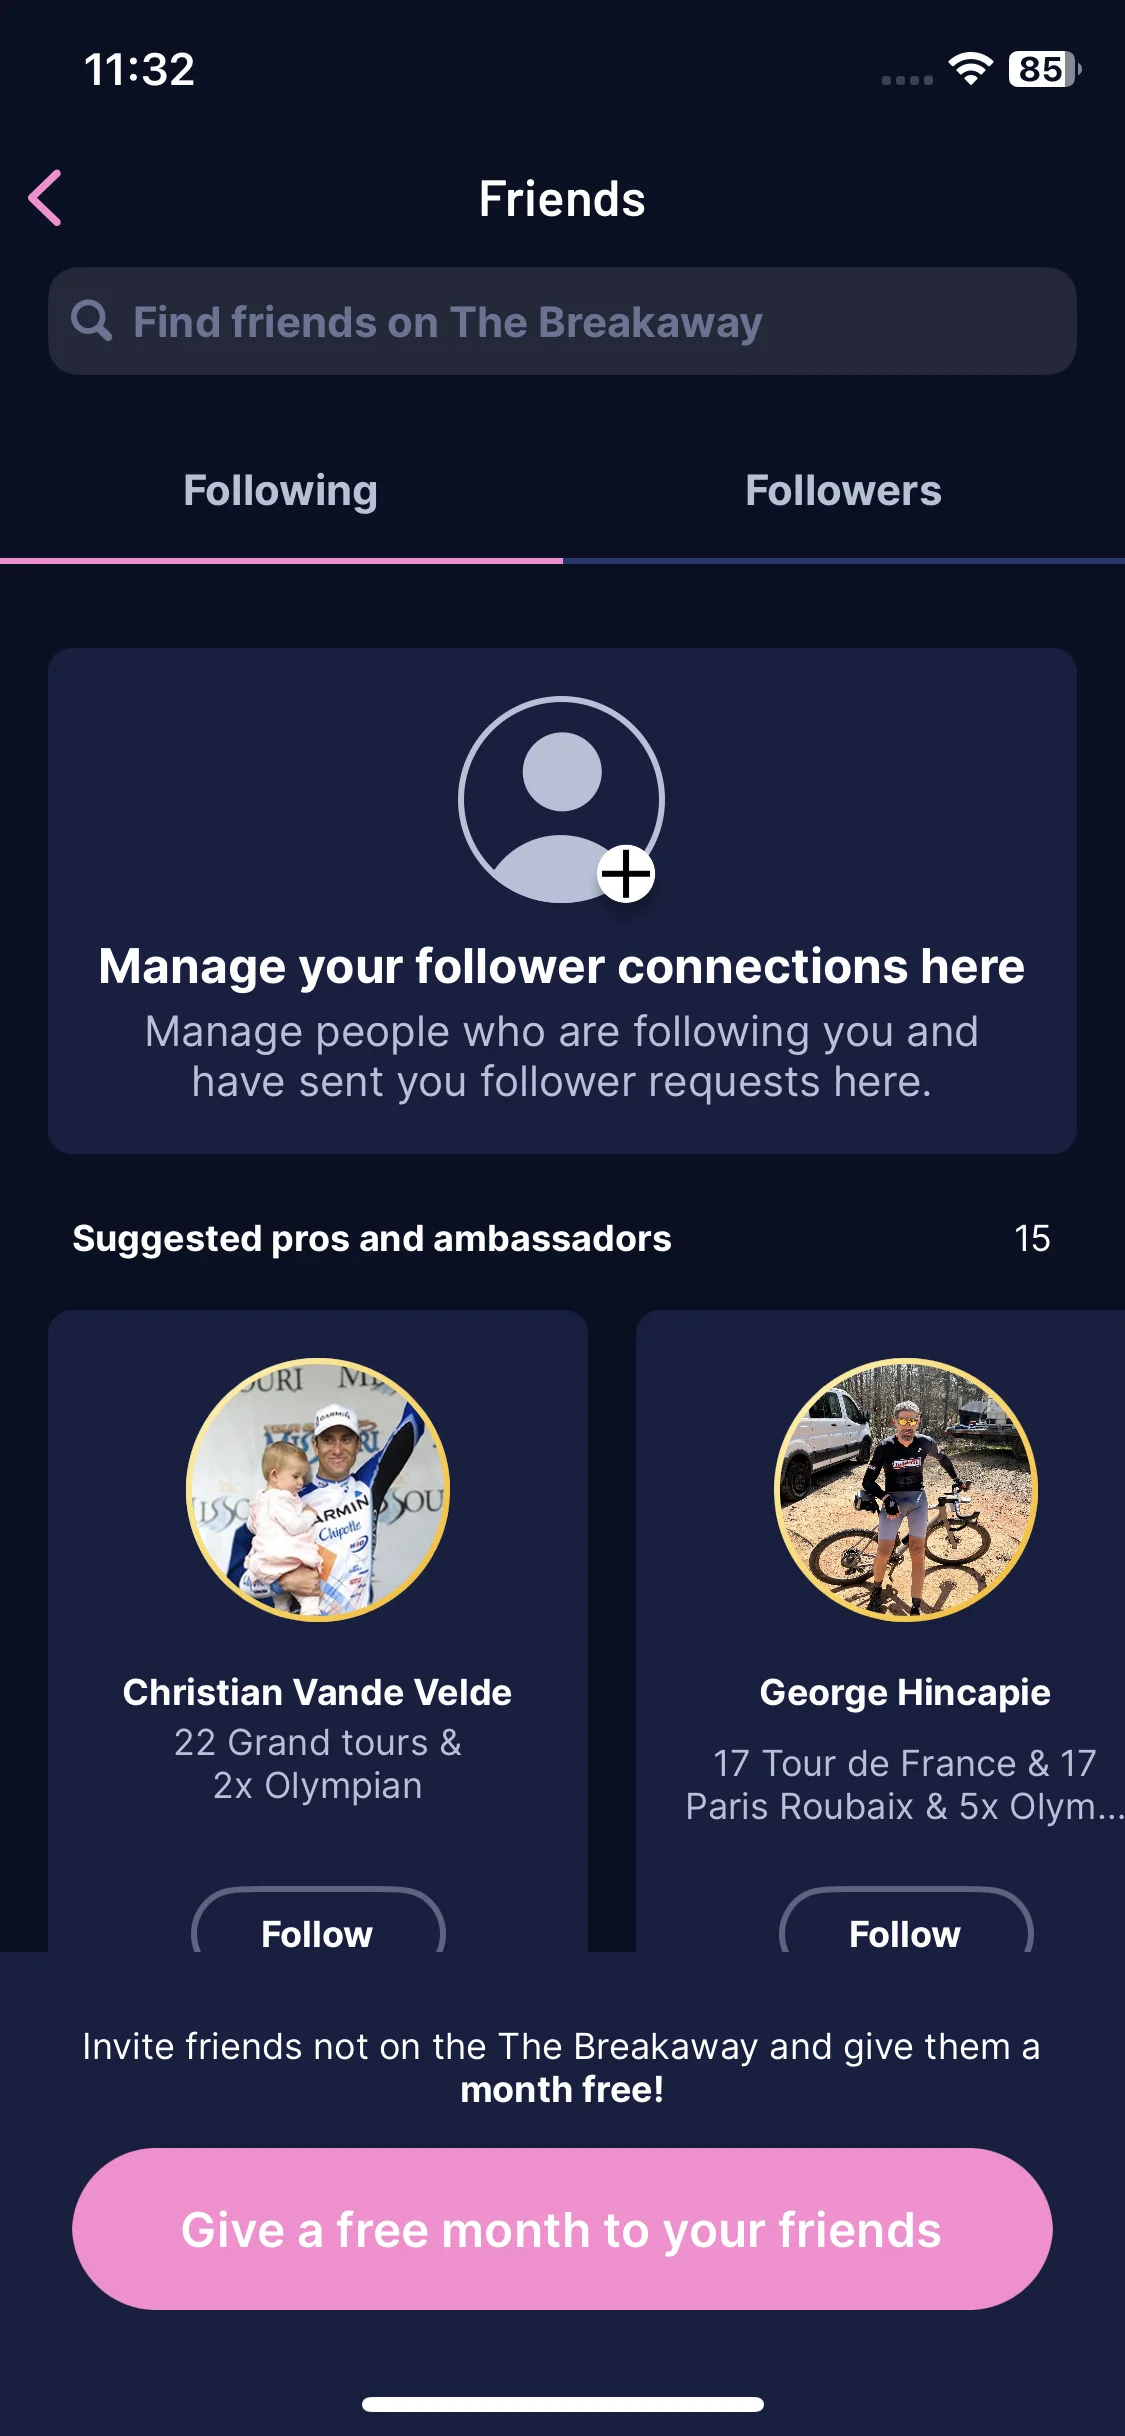Tap the Manage your follower connections heading
Viewport: 1125px width, 2436px height.
point(562,966)
